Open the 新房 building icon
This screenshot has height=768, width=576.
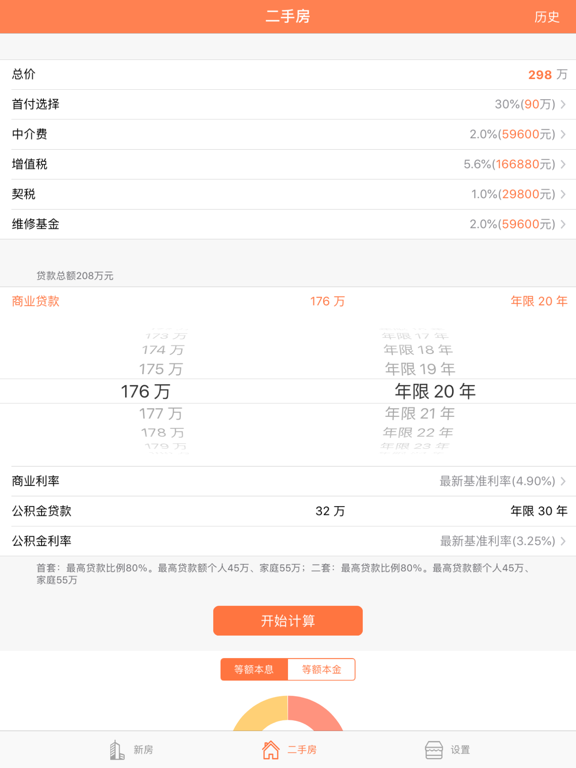[117, 749]
